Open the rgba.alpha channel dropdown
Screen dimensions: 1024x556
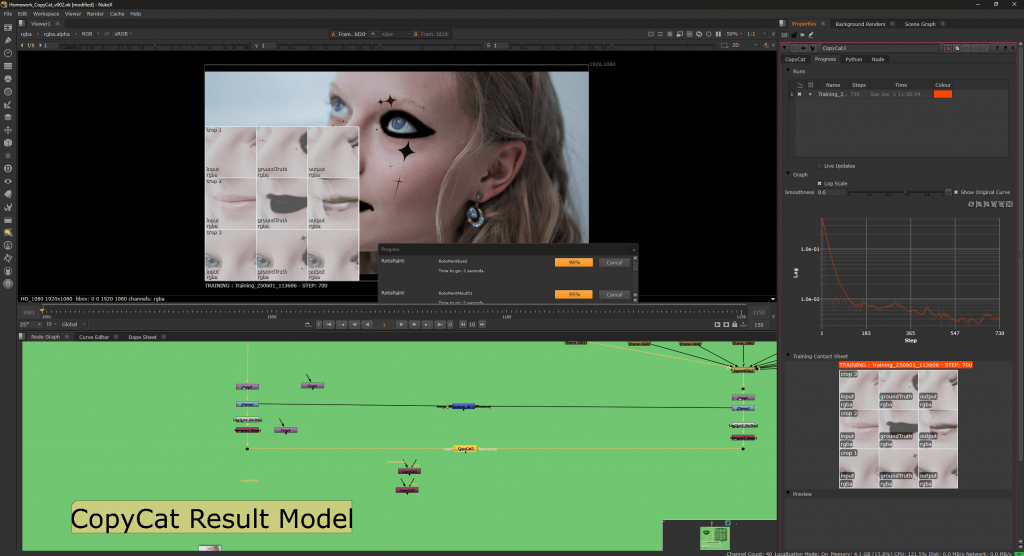pyautogui.click(x=59, y=34)
